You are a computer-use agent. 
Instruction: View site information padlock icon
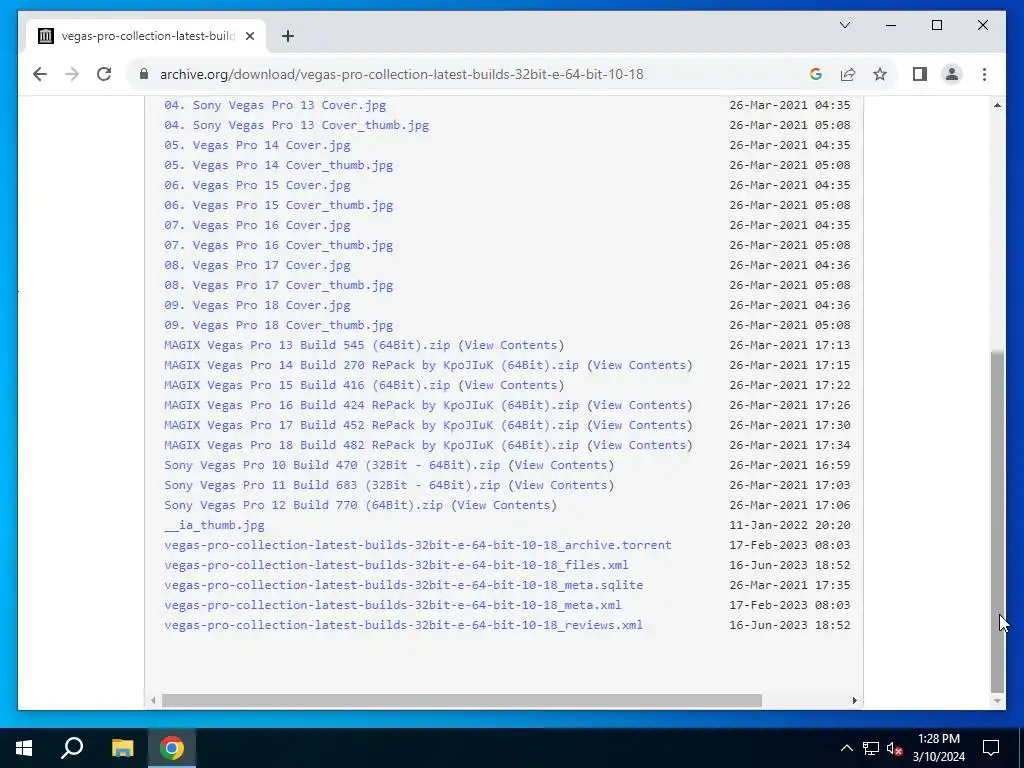click(x=144, y=74)
